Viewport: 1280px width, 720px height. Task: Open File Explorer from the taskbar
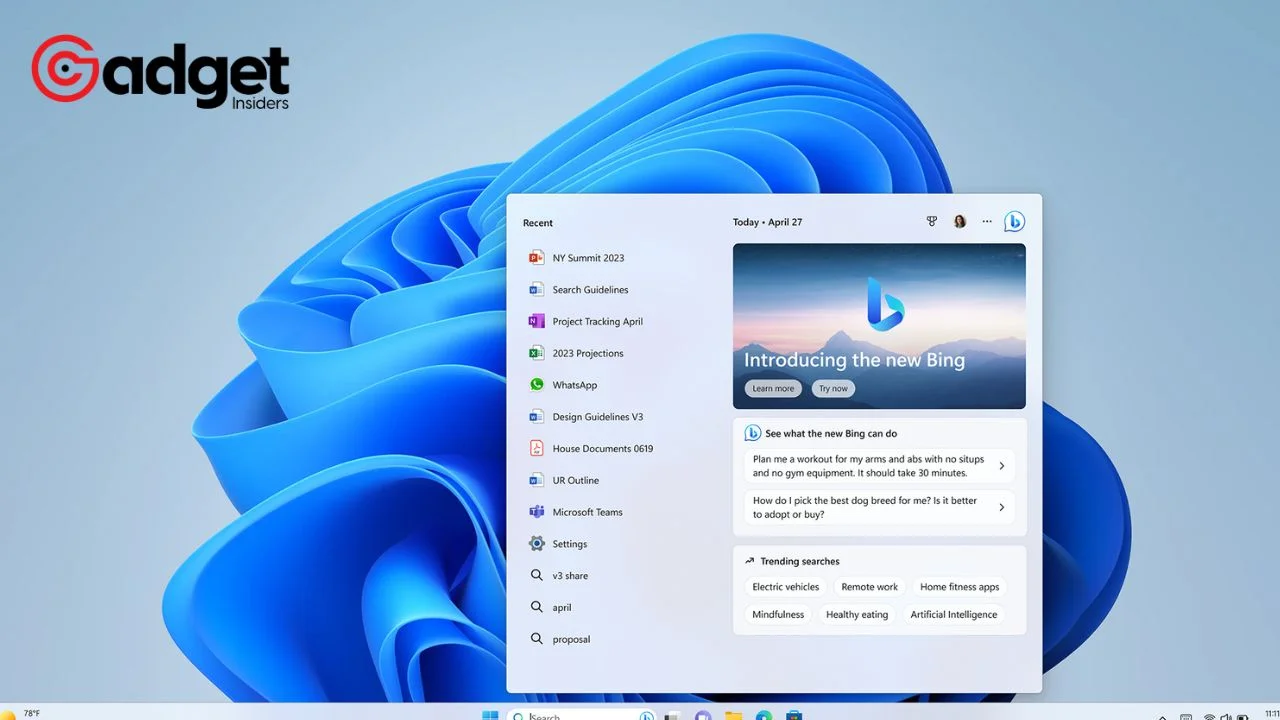pyautogui.click(x=733, y=715)
